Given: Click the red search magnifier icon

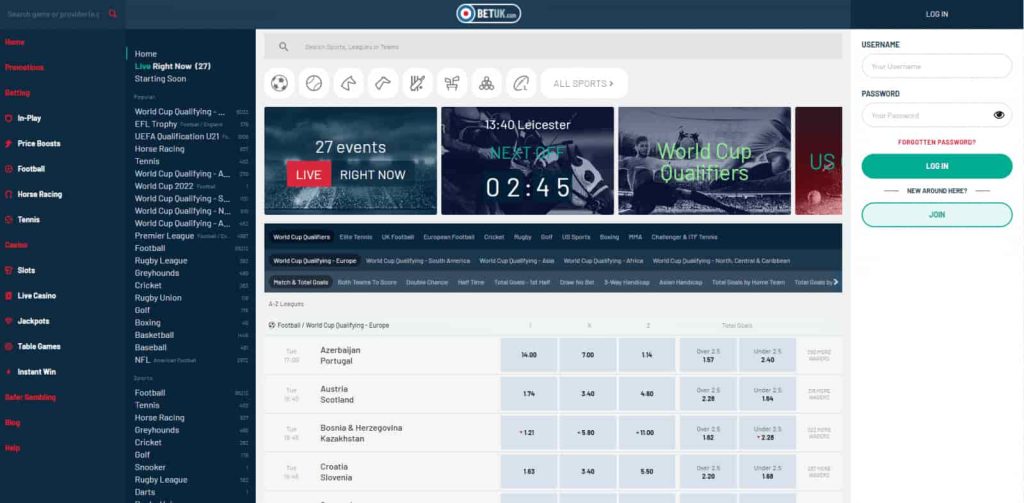Looking at the screenshot, I should [x=113, y=14].
